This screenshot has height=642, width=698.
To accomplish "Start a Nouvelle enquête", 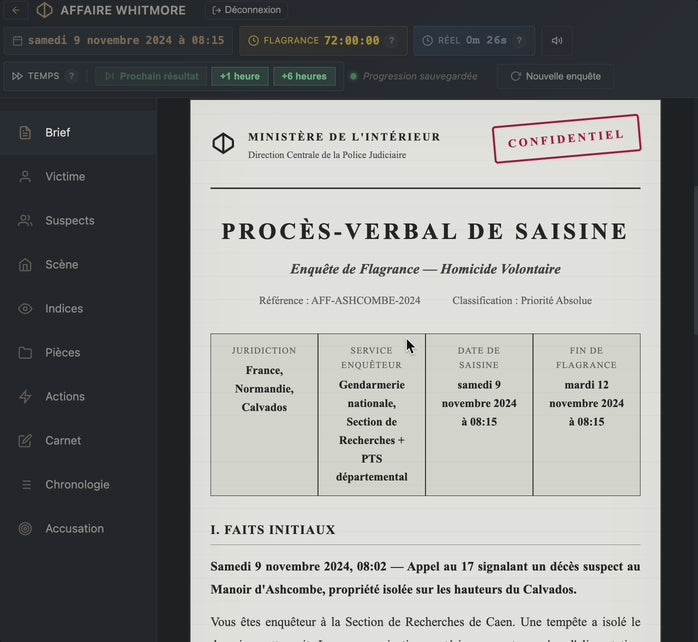I will click(x=555, y=76).
